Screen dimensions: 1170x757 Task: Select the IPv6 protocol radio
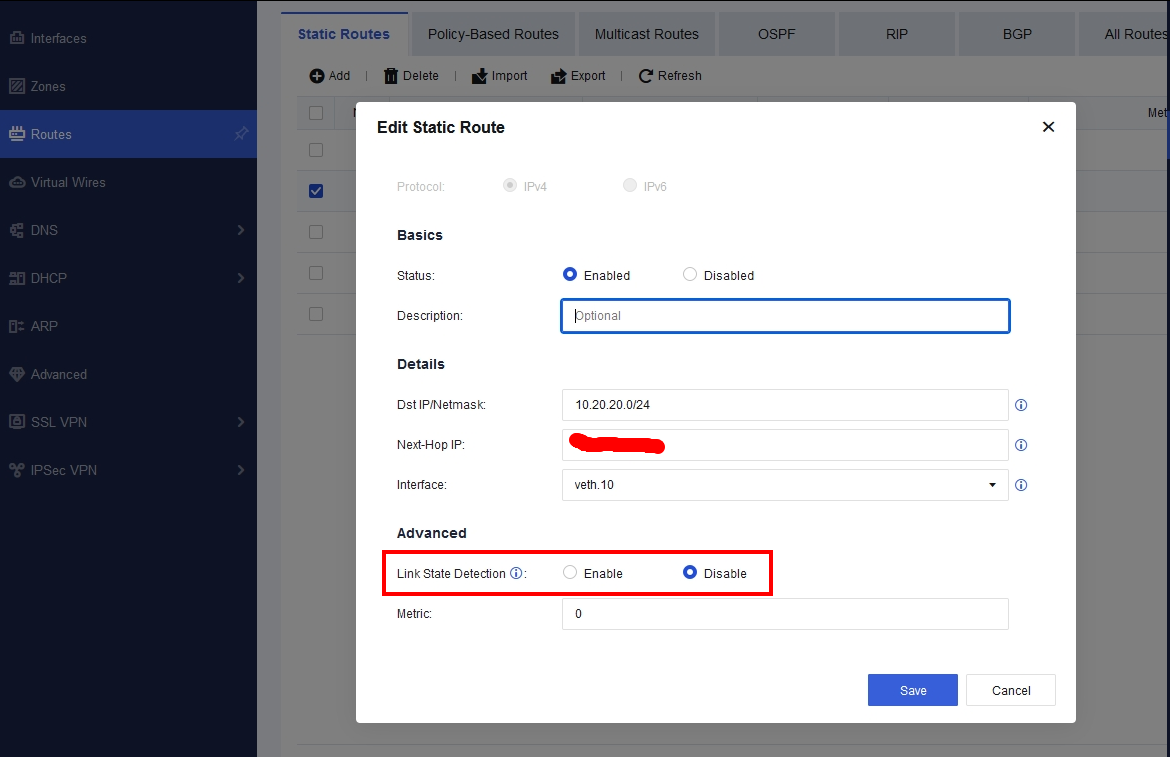(x=630, y=185)
